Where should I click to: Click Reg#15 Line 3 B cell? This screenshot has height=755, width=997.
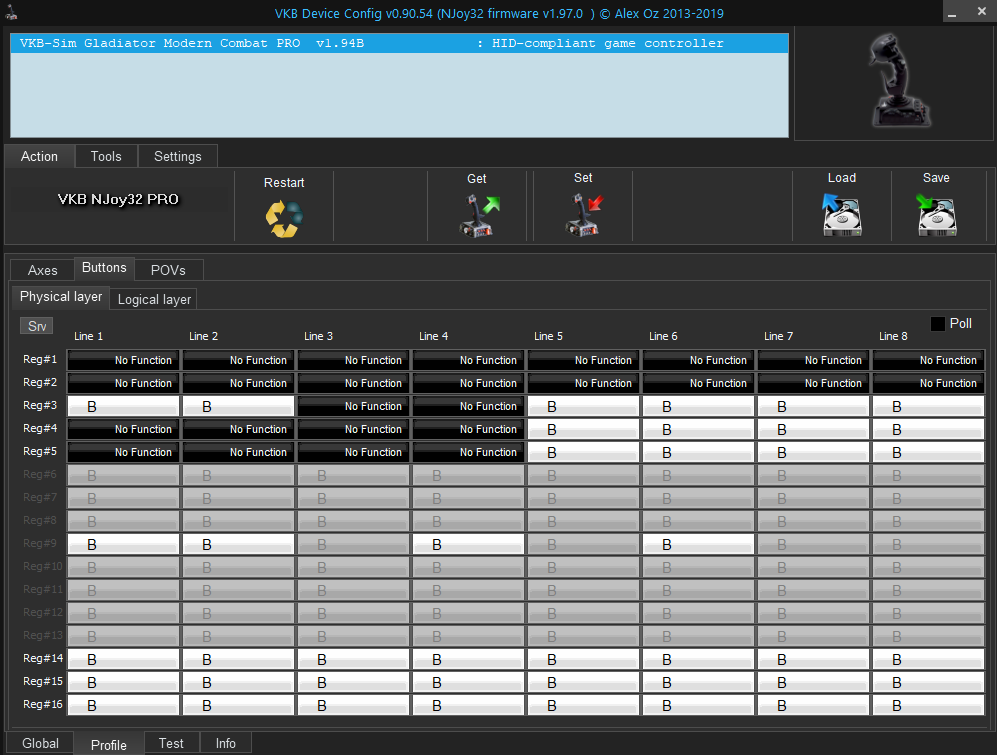(354, 682)
